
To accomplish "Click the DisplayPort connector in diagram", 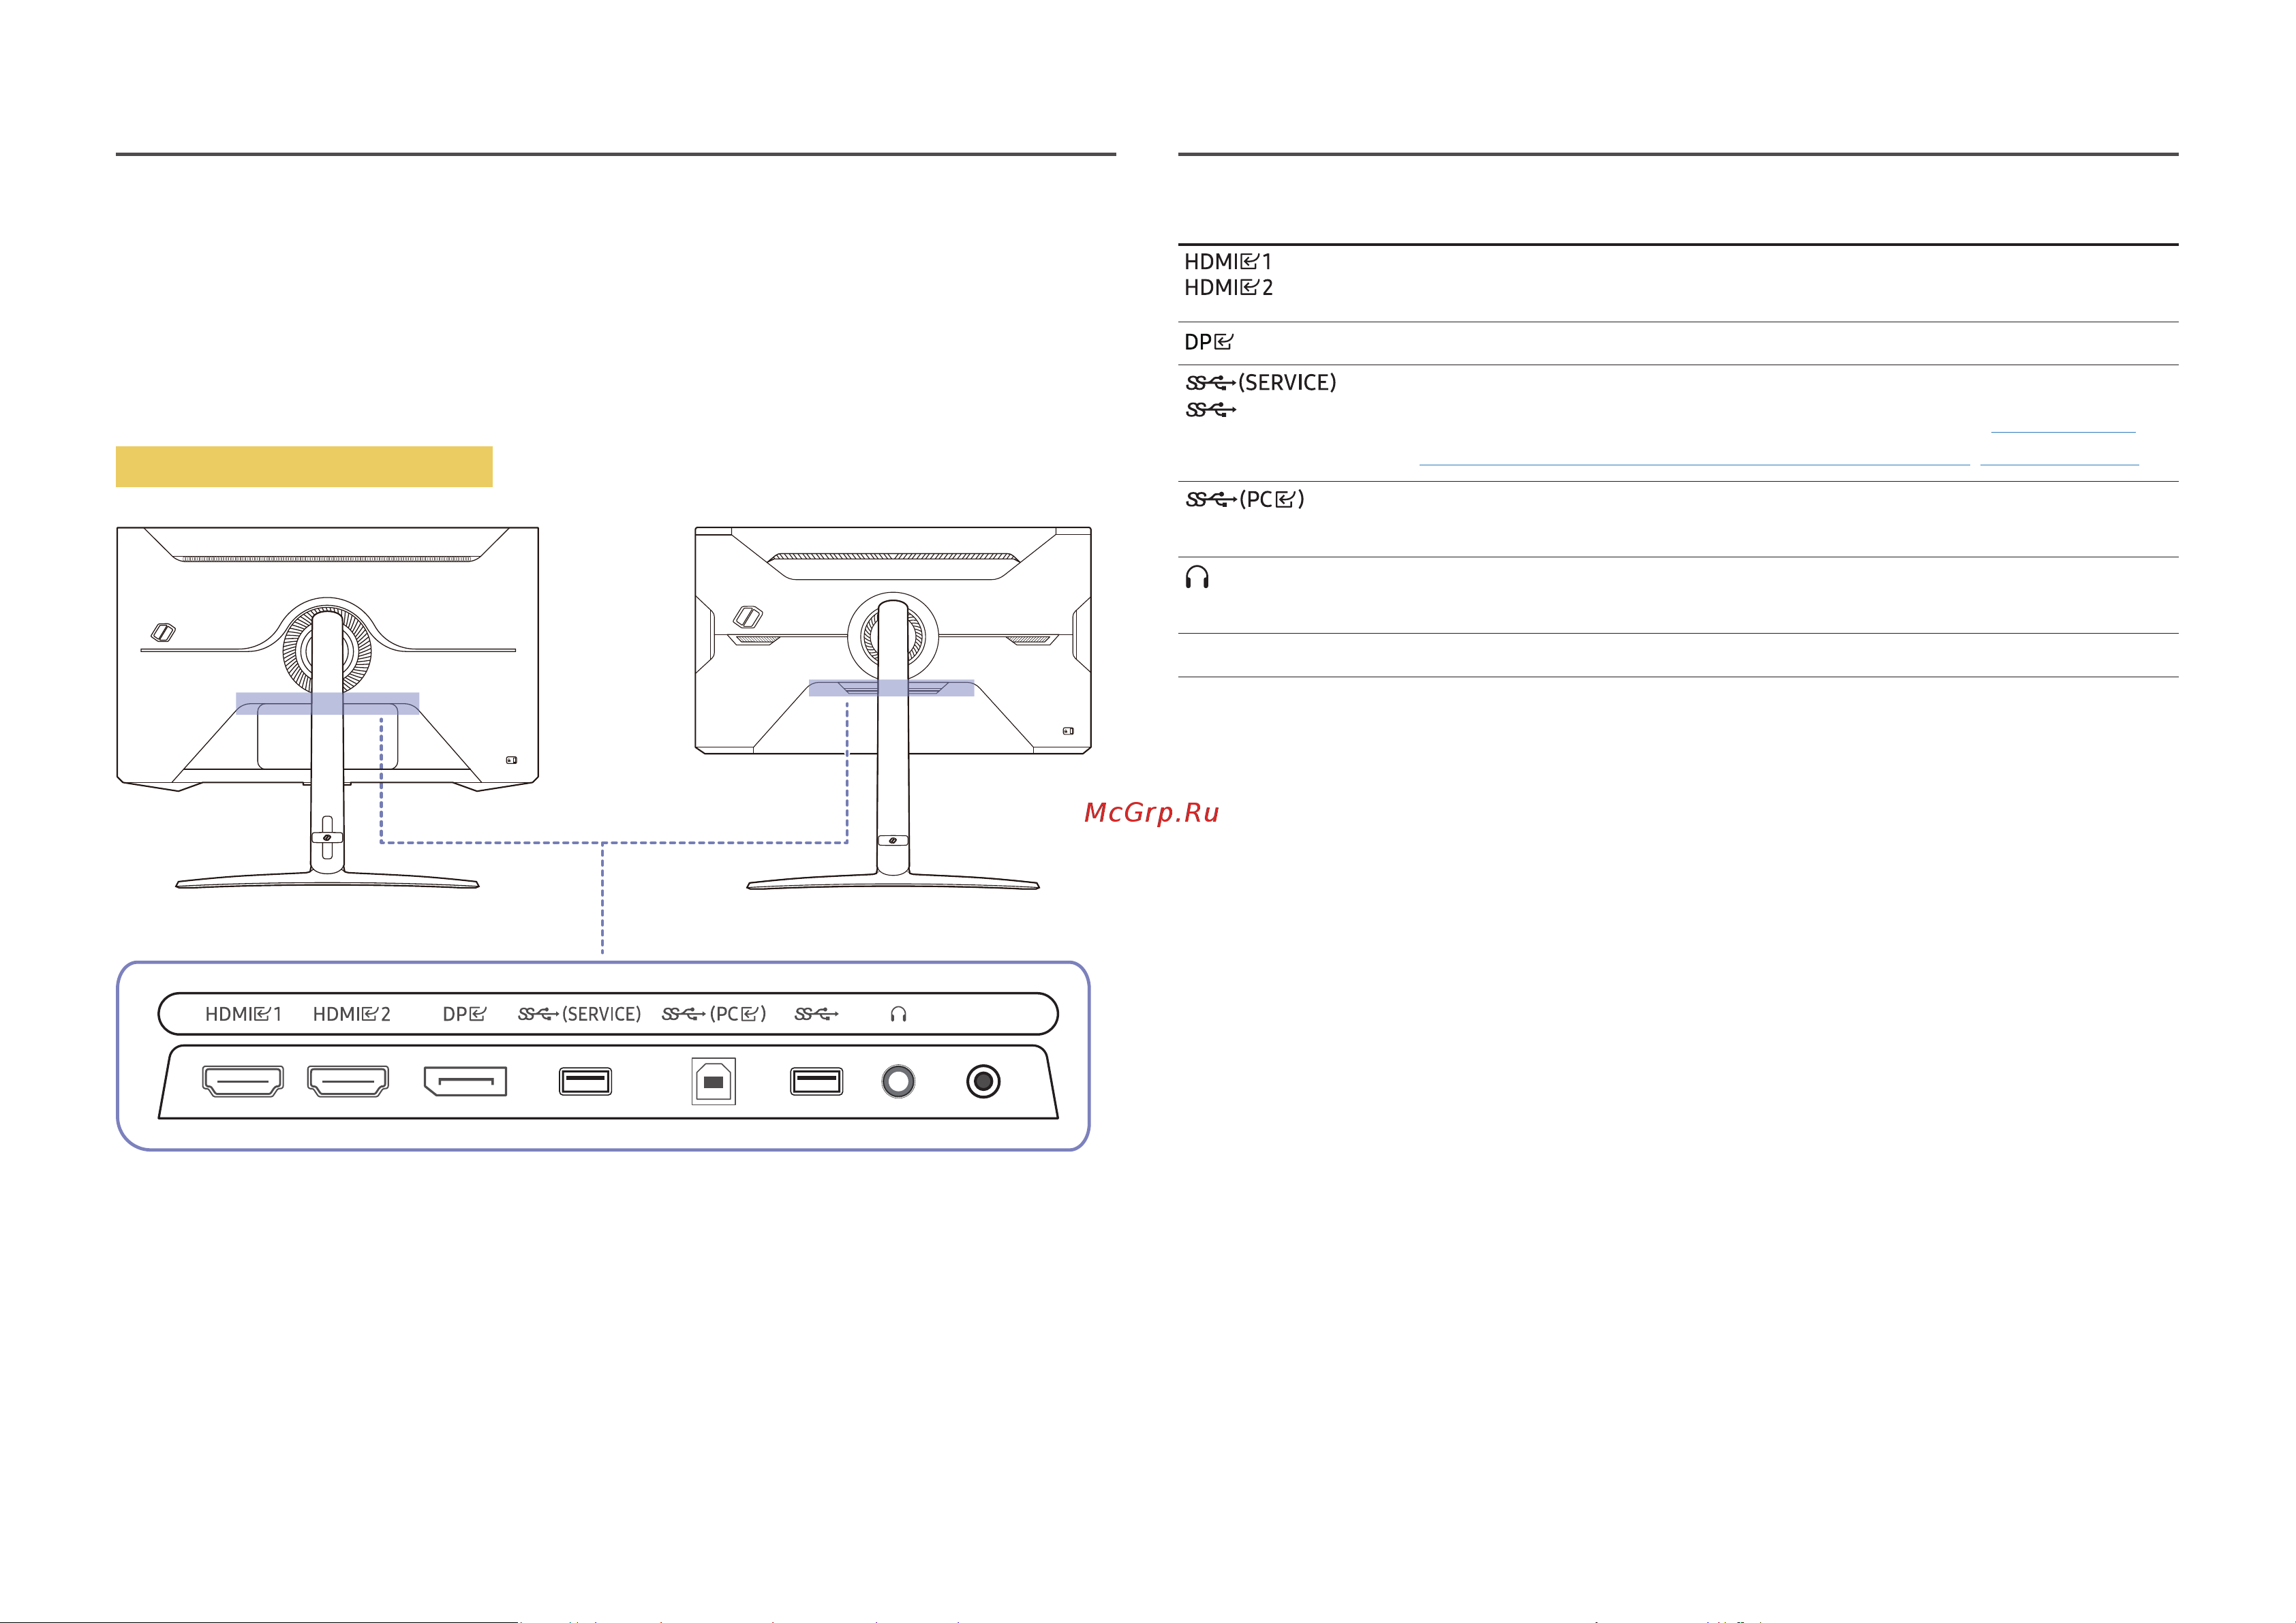I will click(x=465, y=1081).
